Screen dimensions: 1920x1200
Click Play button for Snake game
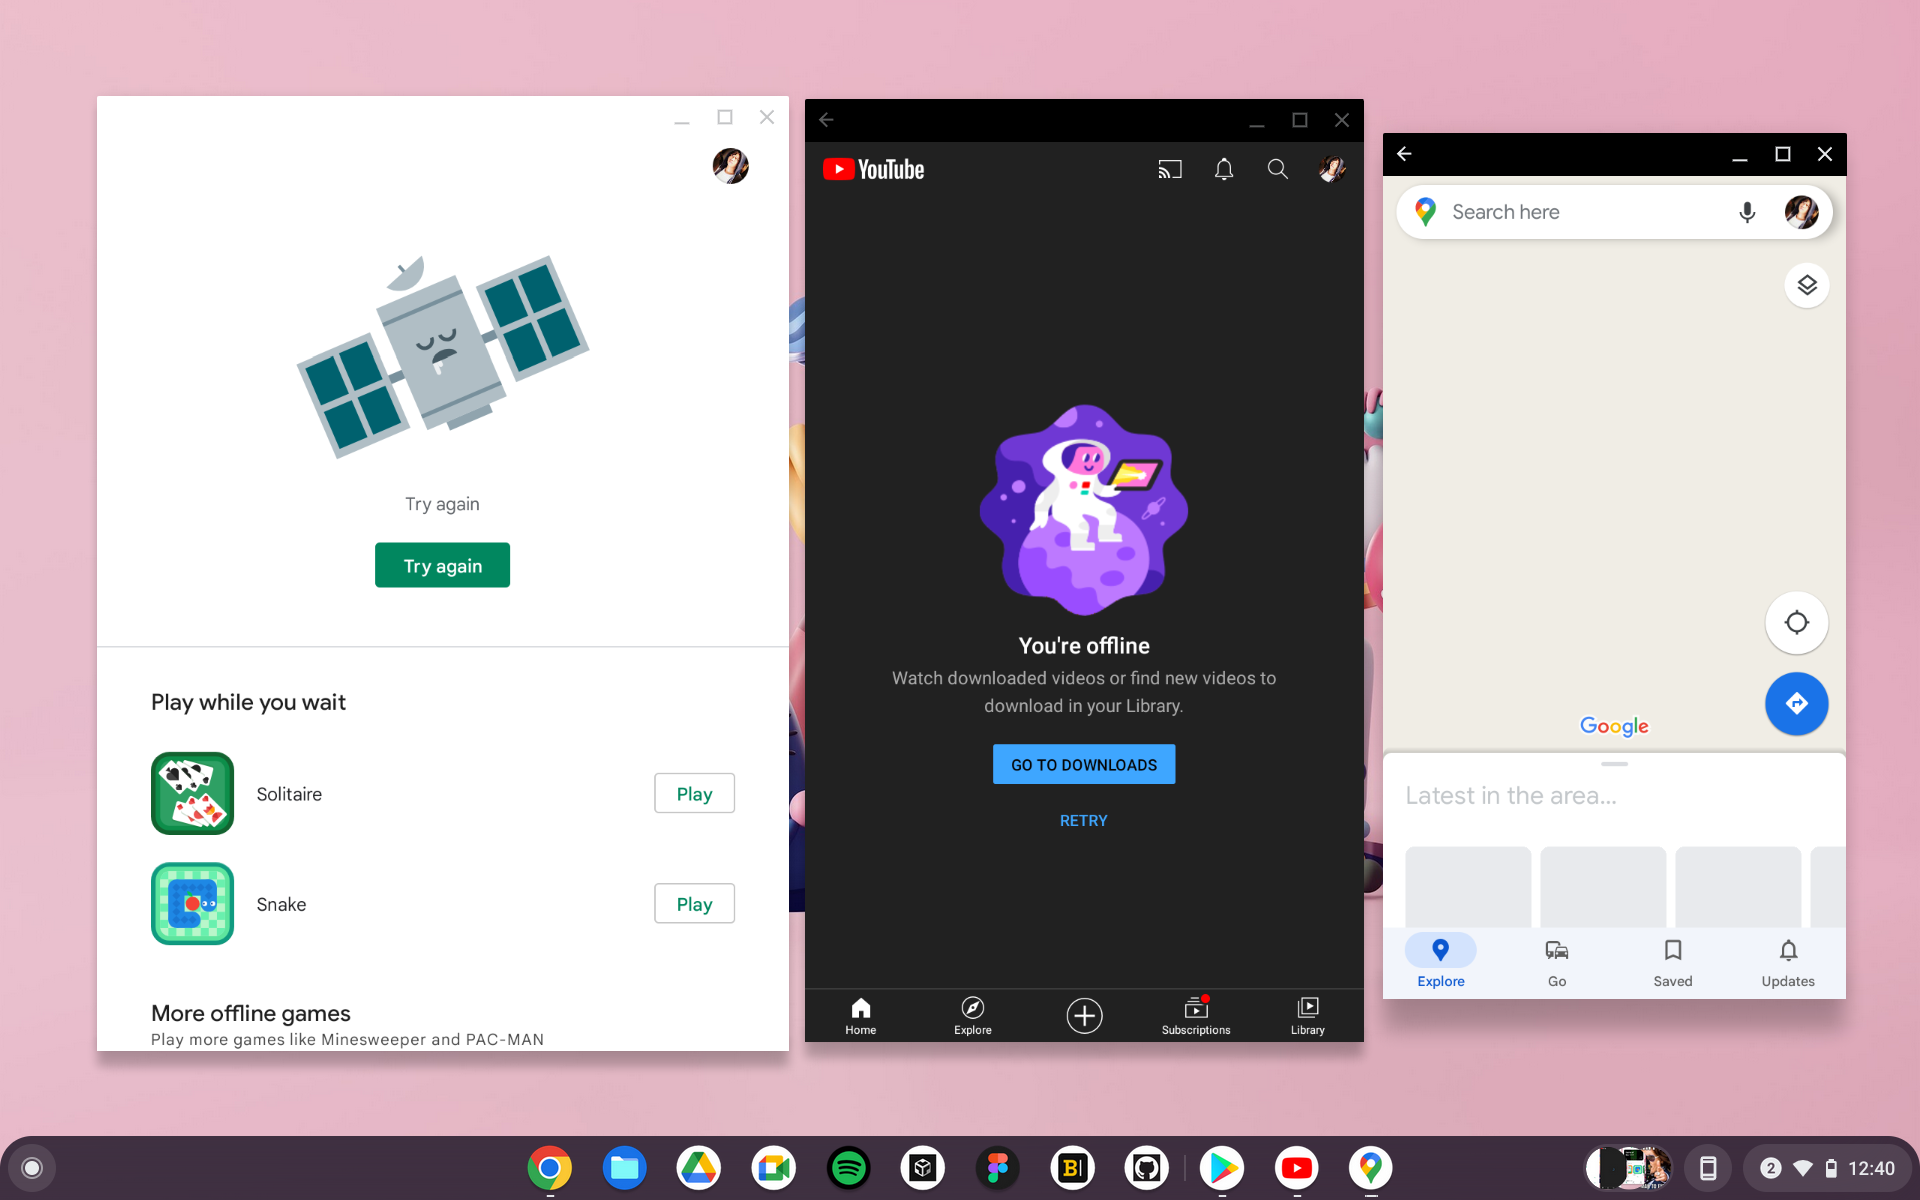coord(694,903)
